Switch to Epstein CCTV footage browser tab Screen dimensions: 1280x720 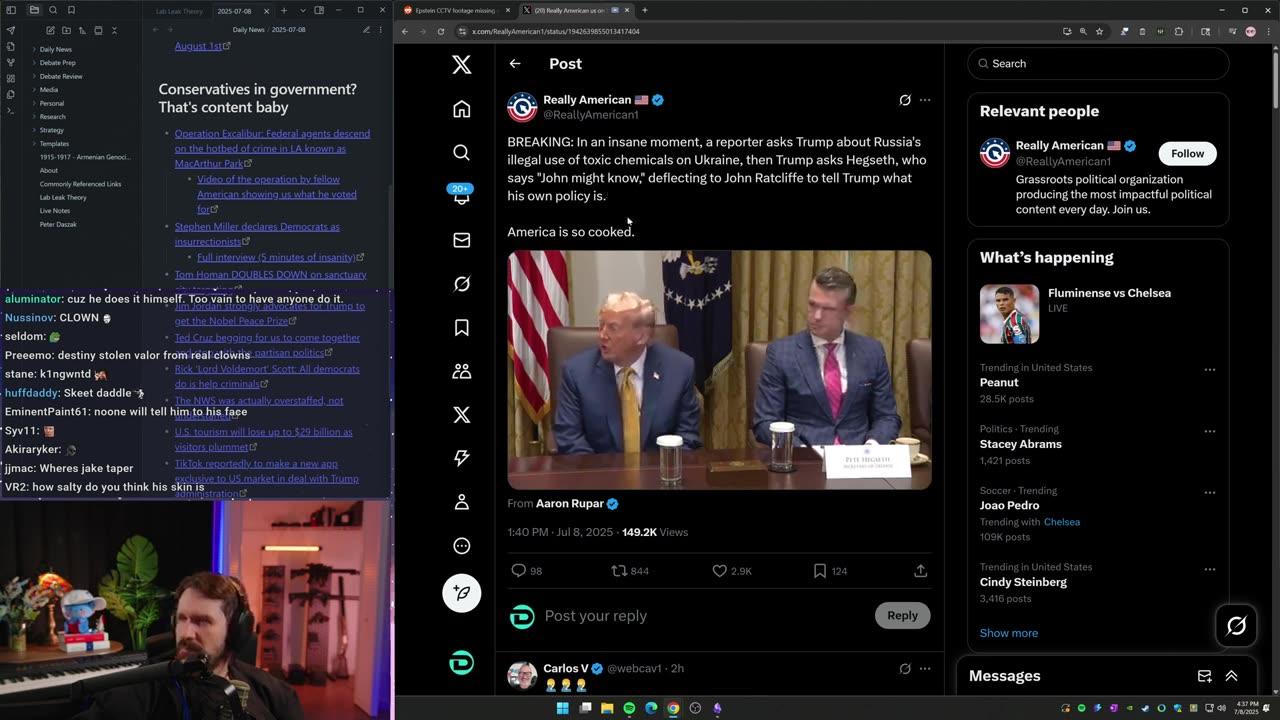[x=455, y=10]
